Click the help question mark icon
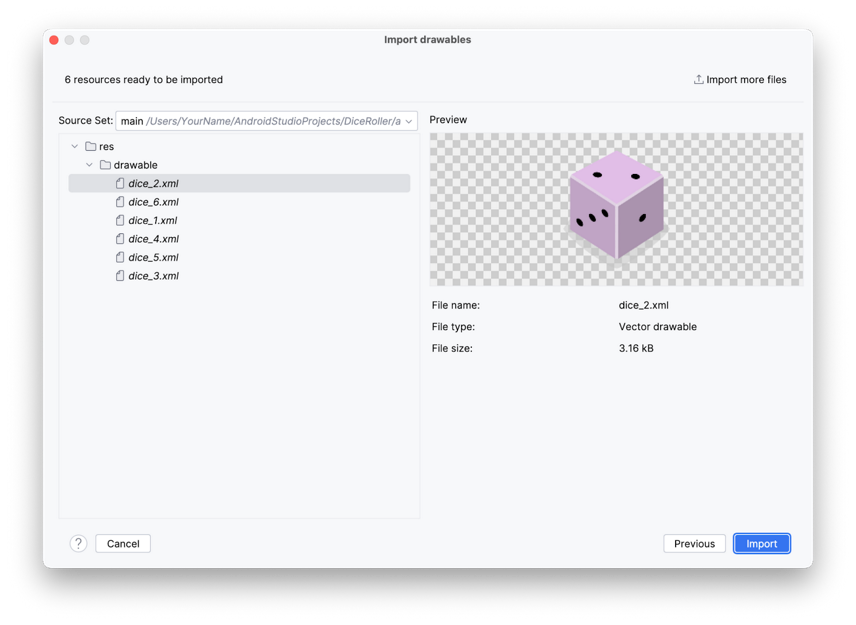The width and height of the screenshot is (856, 625). coord(78,543)
